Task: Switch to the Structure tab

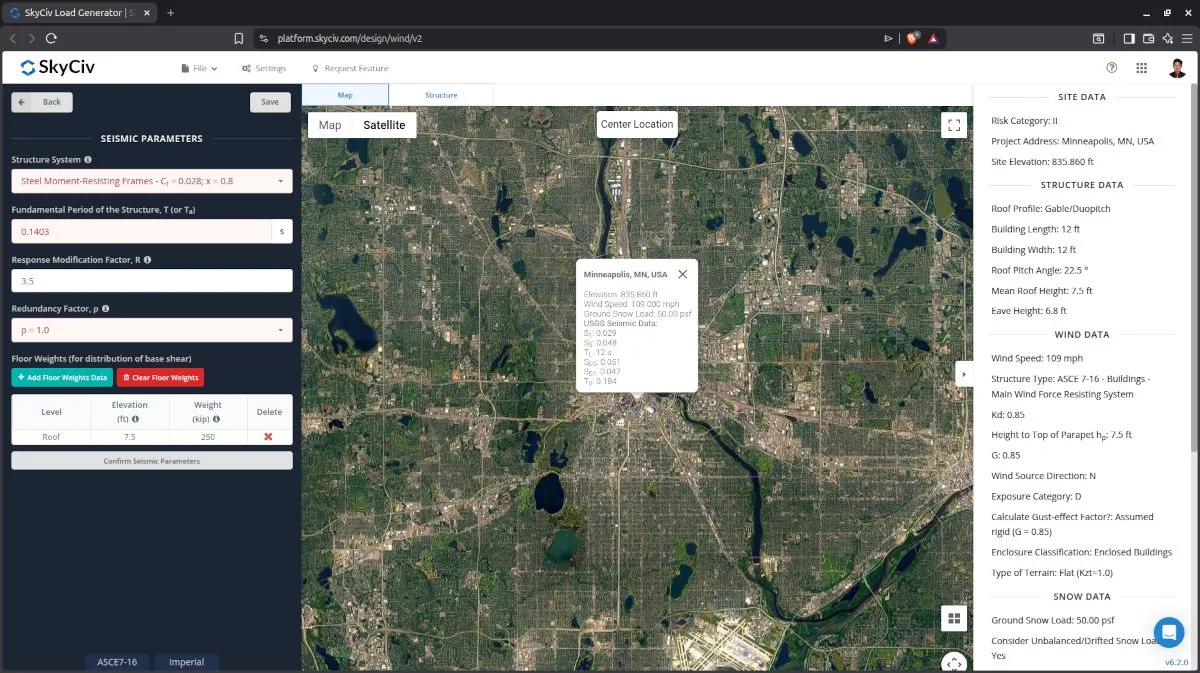Action: point(441,95)
